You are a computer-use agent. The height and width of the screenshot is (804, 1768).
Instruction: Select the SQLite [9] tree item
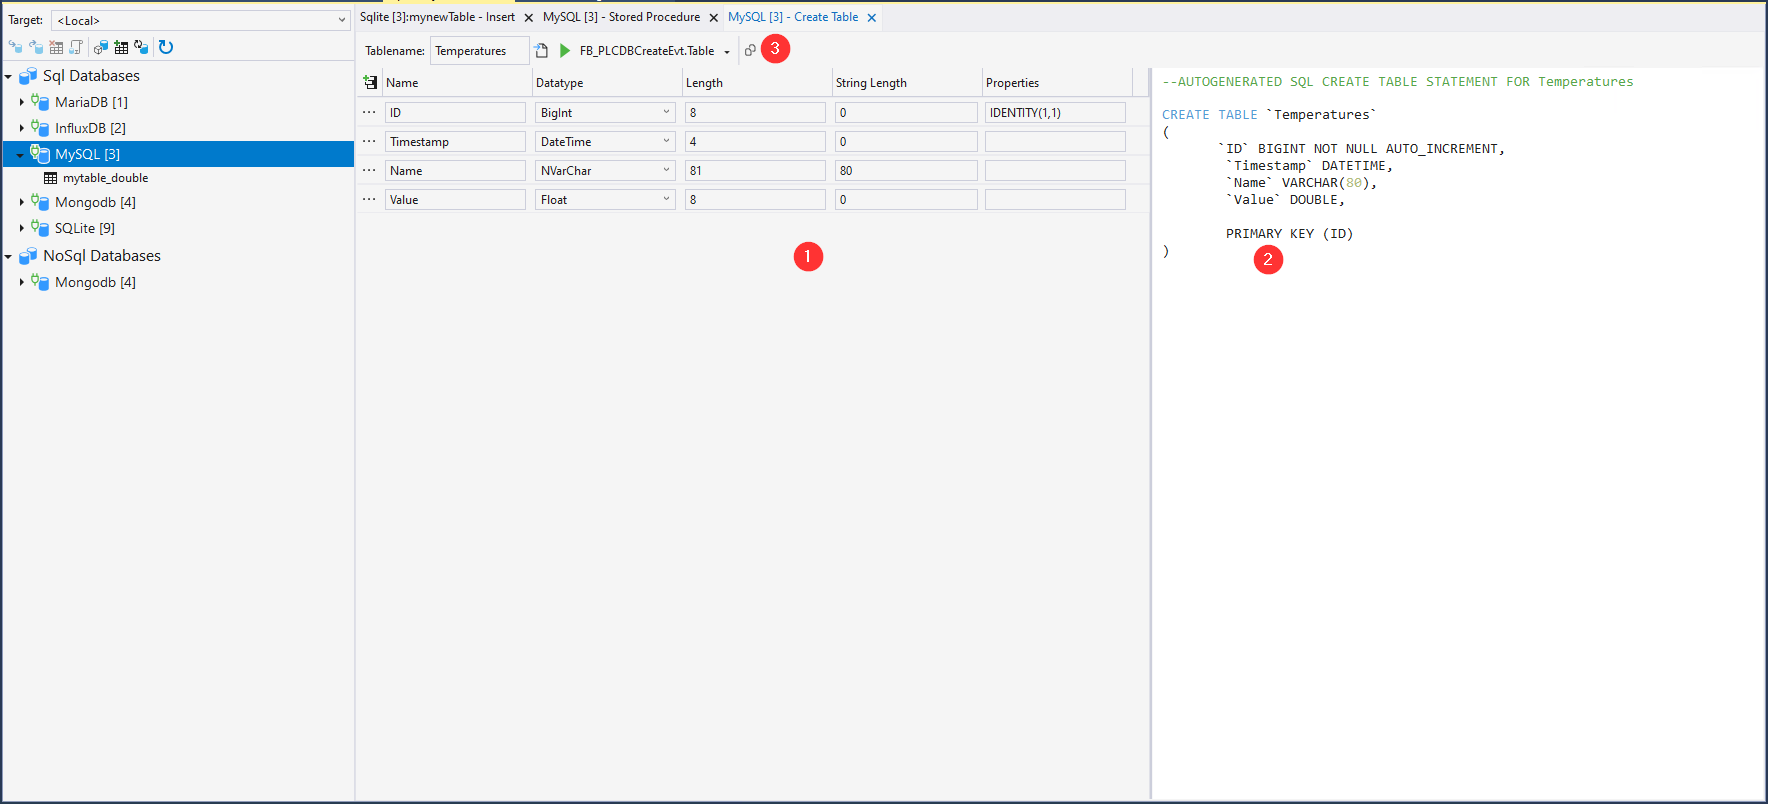pos(85,228)
